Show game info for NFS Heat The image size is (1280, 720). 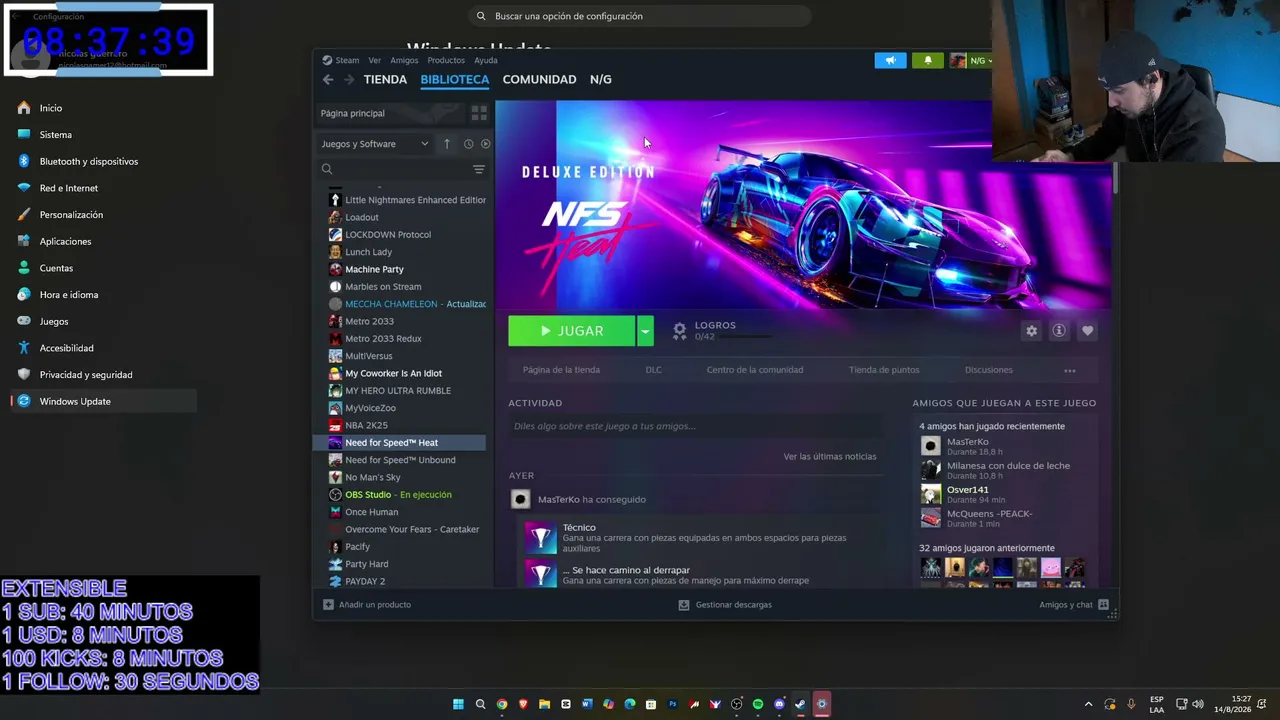tap(1059, 331)
